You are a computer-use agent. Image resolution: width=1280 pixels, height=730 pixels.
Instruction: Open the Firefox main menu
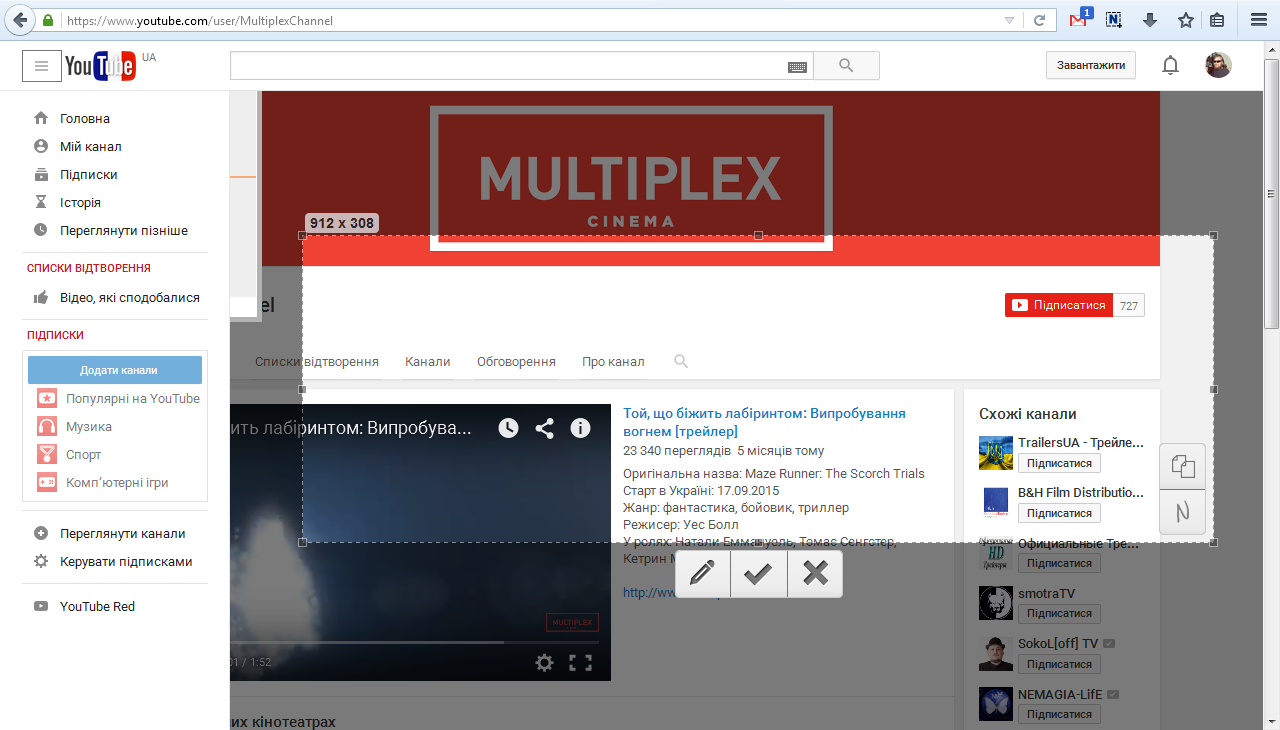(x=1258, y=20)
